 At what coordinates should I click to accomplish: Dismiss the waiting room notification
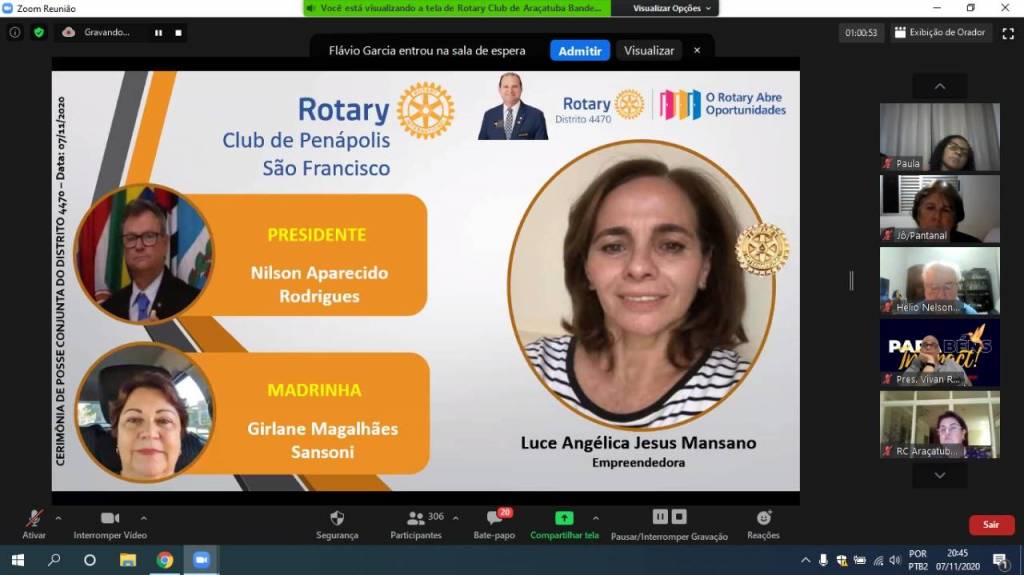click(x=697, y=50)
